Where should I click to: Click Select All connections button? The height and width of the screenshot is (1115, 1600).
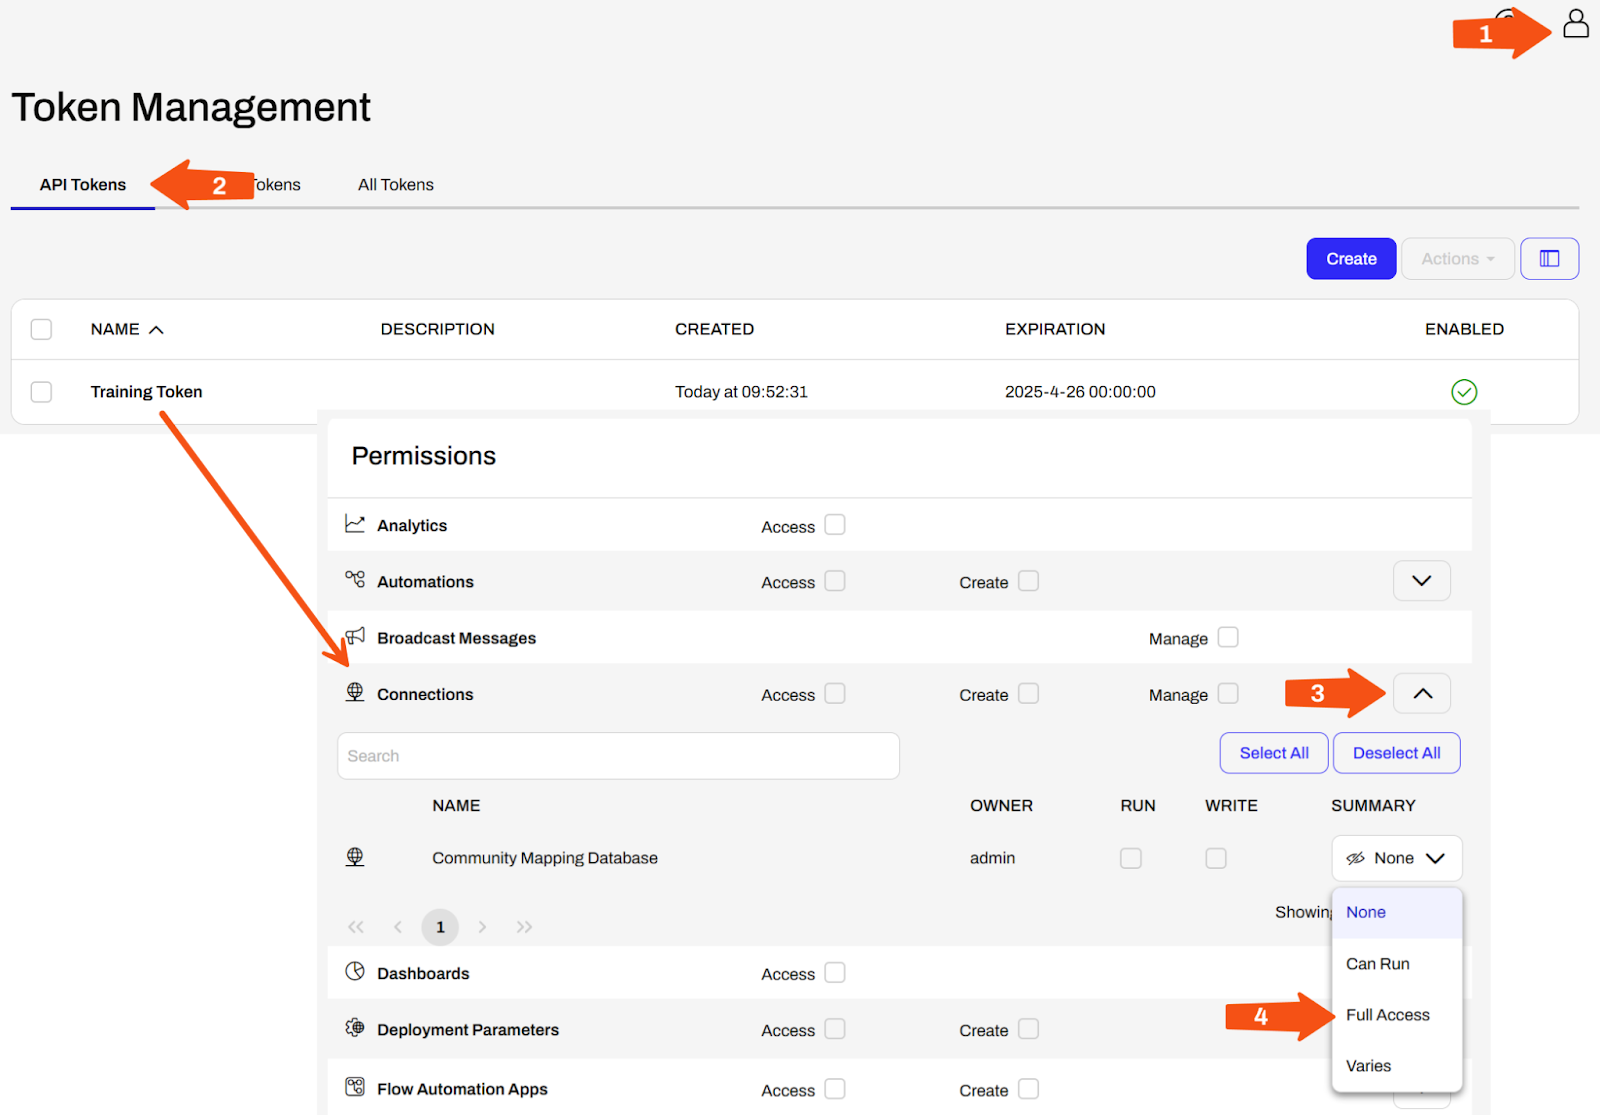(1274, 753)
